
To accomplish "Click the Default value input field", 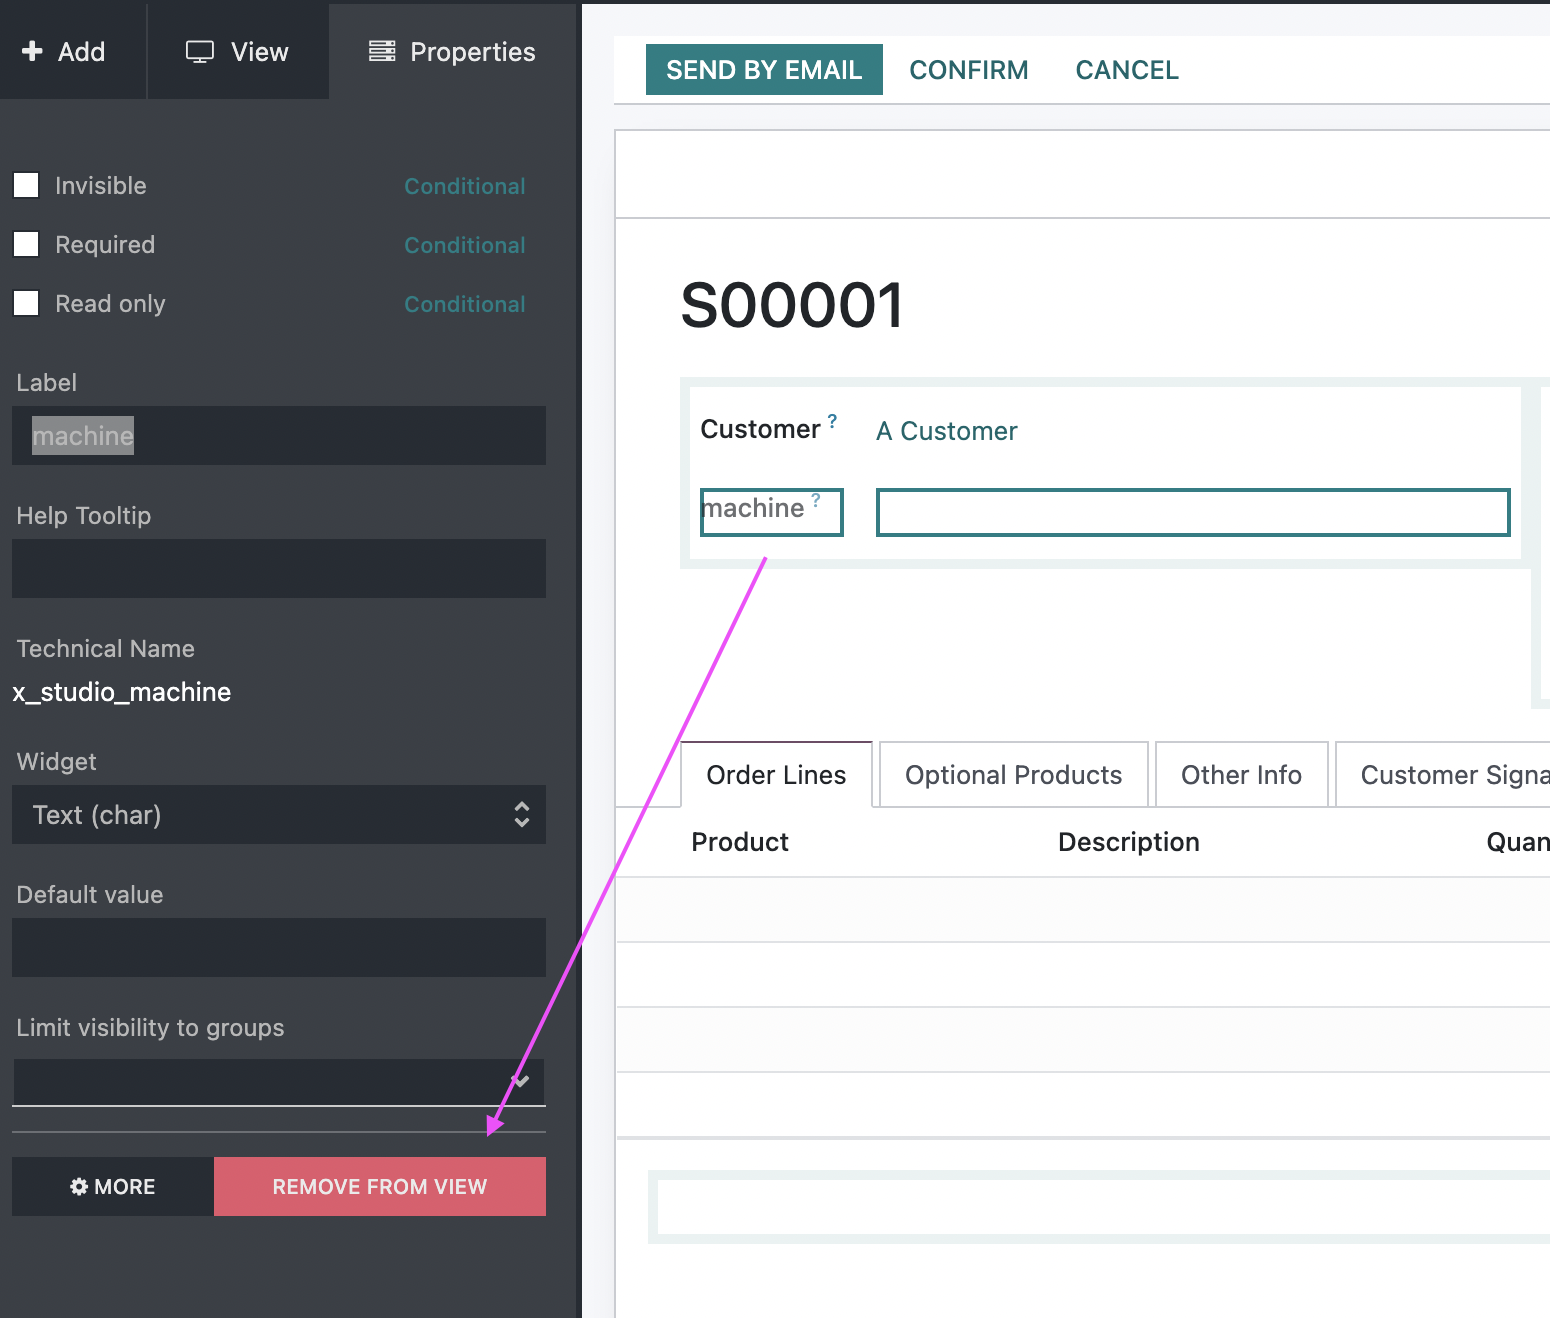I will pos(278,948).
